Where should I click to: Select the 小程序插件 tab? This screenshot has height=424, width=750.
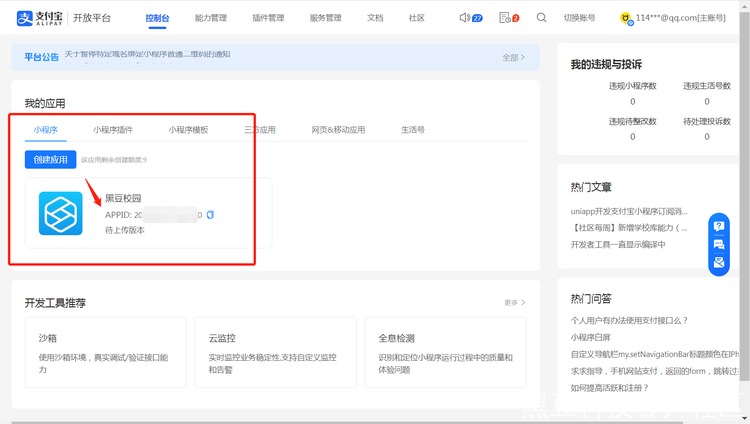point(113,130)
